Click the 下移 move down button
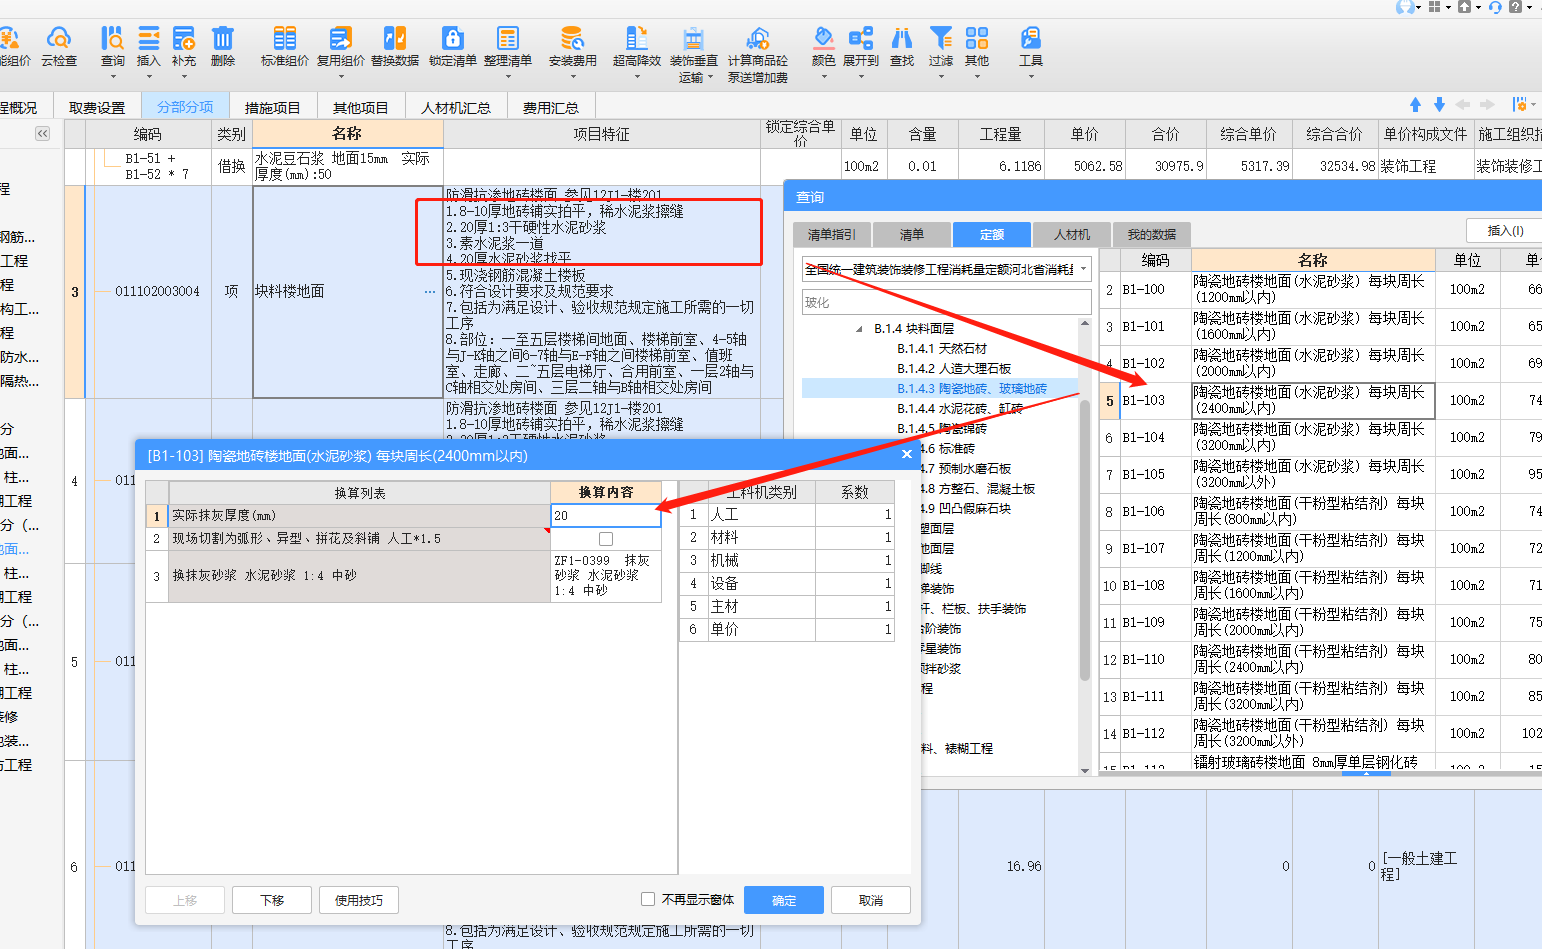 272,900
